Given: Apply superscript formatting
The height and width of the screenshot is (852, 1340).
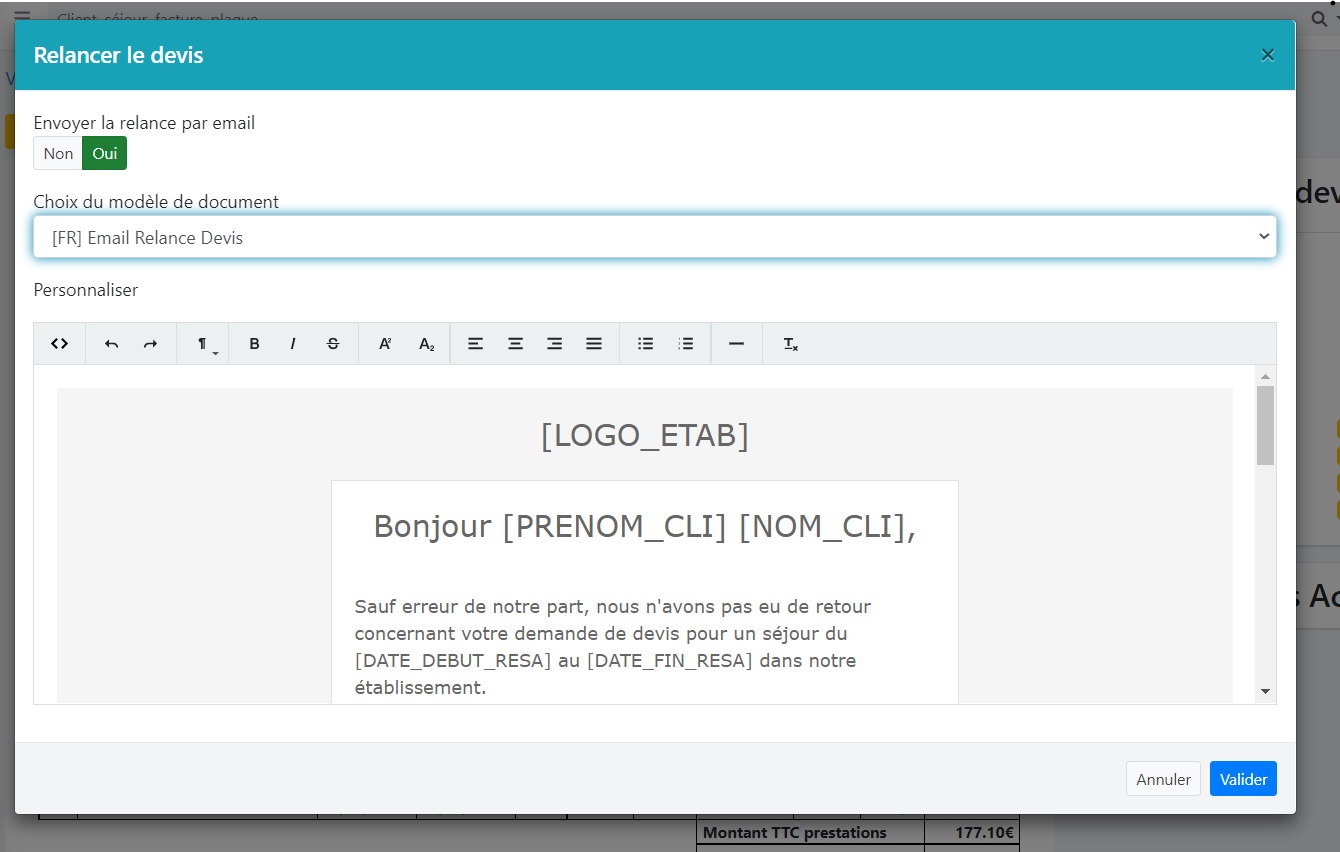Looking at the screenshot, I should tap(385, 344).
